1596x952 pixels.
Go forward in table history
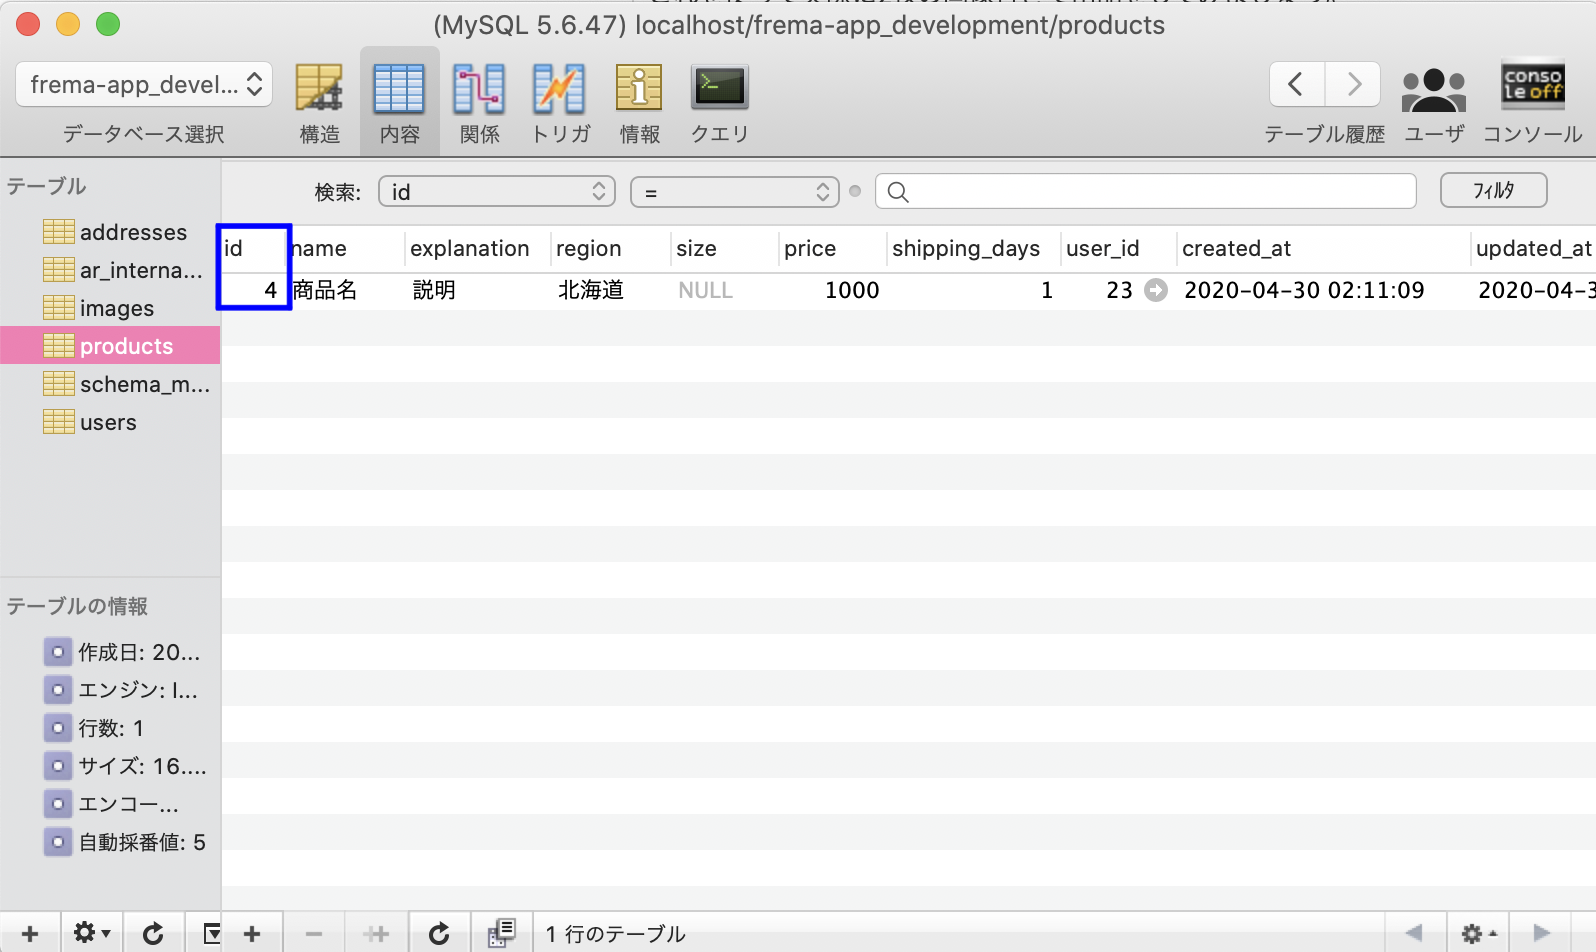click(x=1353, y=84)
